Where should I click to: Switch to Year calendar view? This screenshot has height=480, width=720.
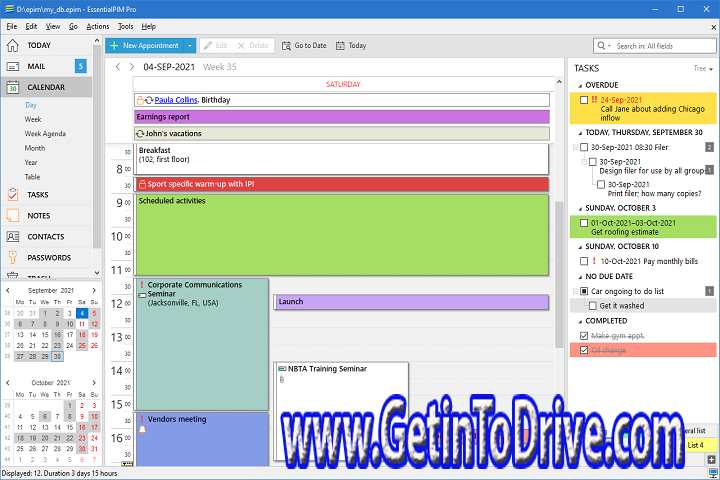click(31, 163)
